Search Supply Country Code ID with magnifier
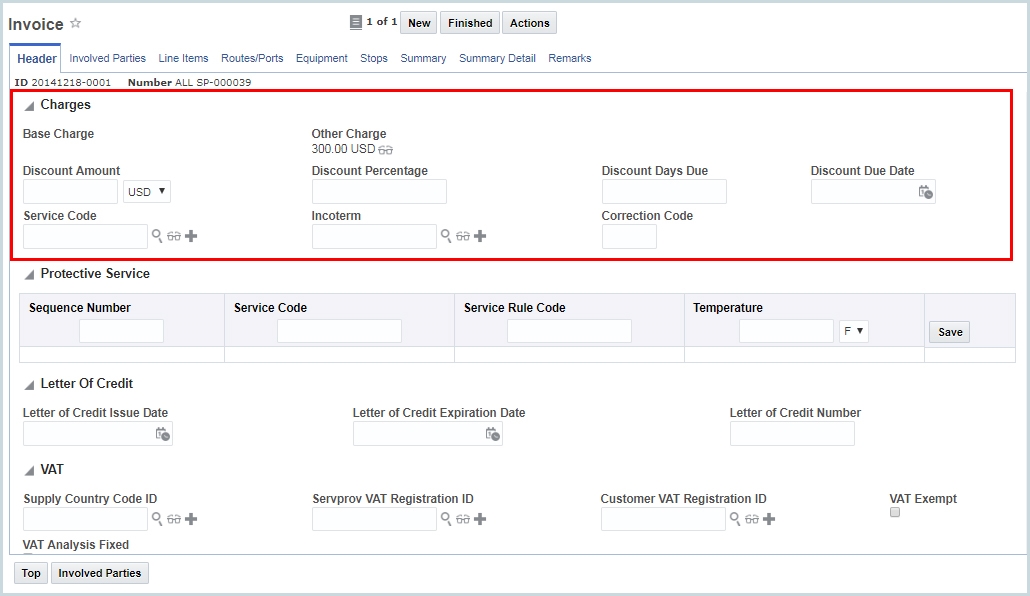1030x596 pixels. point(157,519)
